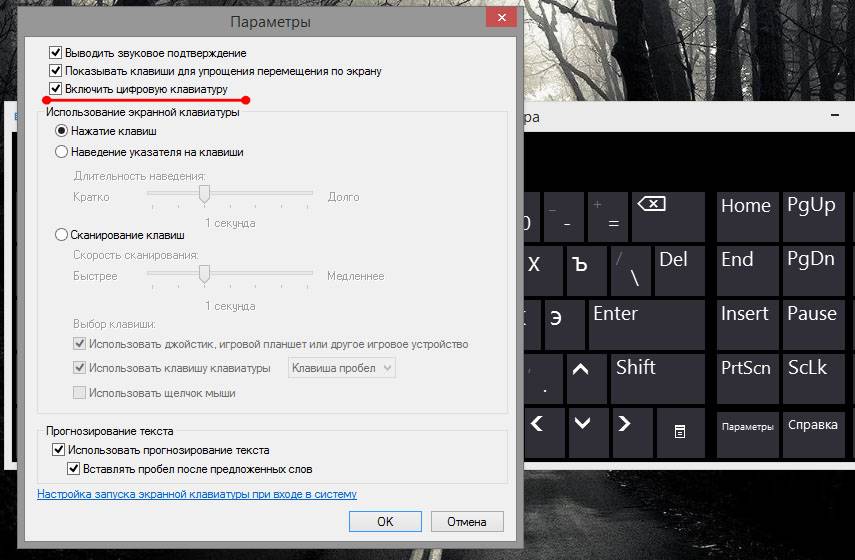This screenshot has height=560, width=855.
Task: Close the Параметры dialog
Action: point(502,17)
